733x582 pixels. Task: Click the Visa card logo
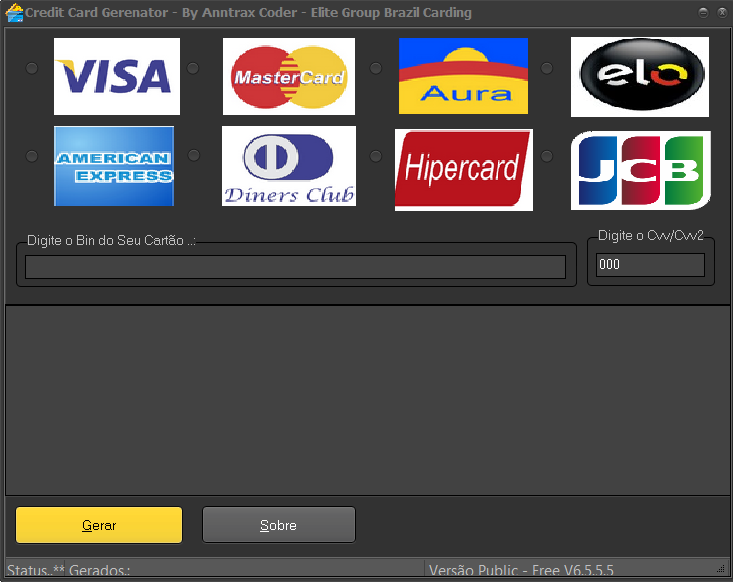click(x=117, y=76)
